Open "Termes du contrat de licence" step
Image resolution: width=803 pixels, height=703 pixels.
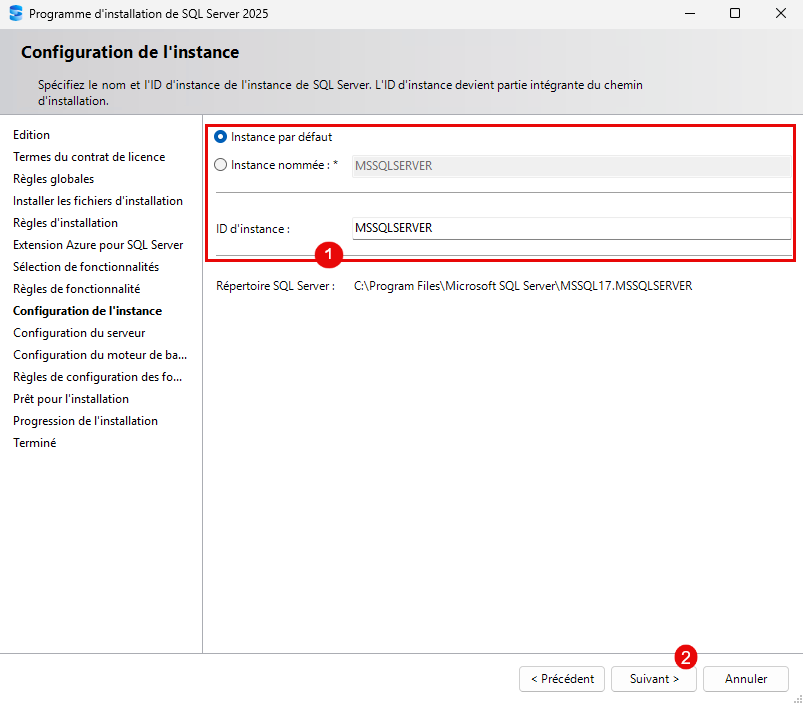coord(89,157)
